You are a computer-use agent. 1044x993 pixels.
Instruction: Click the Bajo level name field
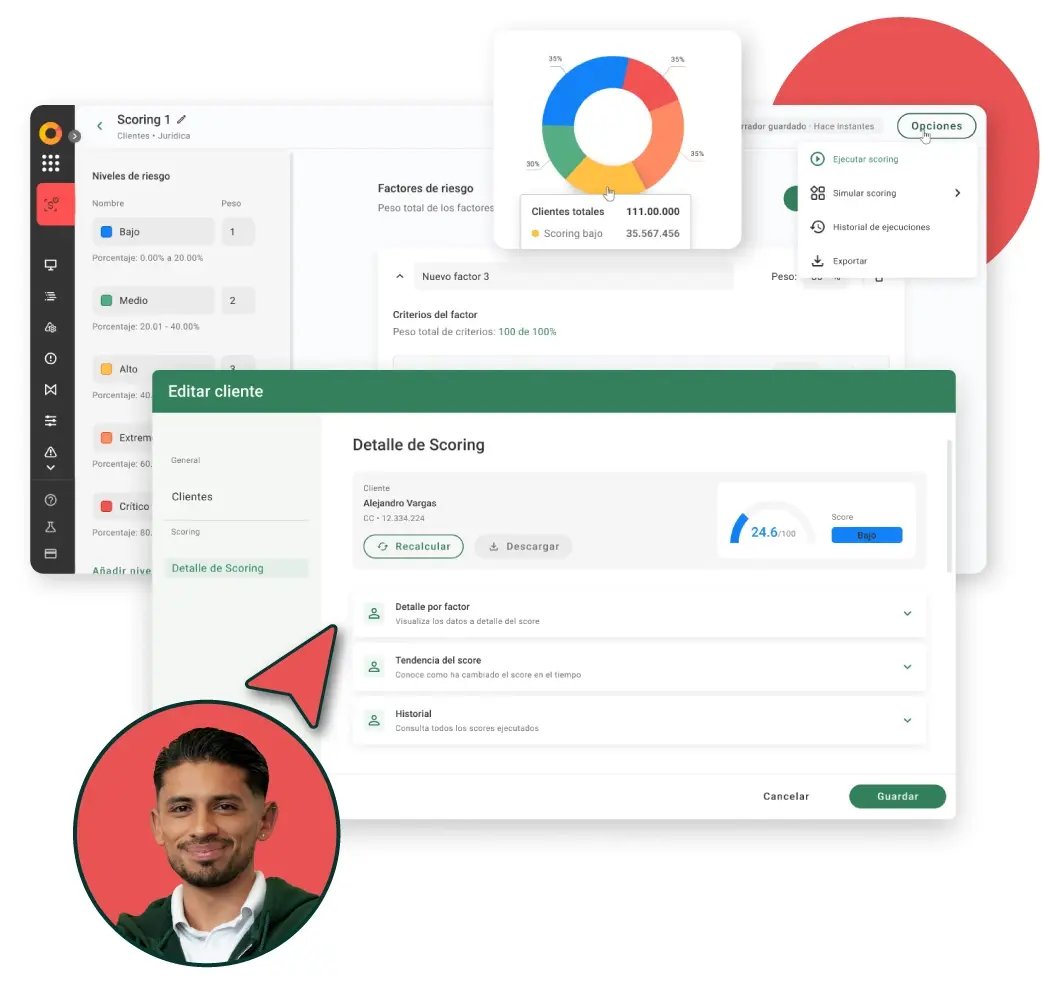(x=154, y=232)
